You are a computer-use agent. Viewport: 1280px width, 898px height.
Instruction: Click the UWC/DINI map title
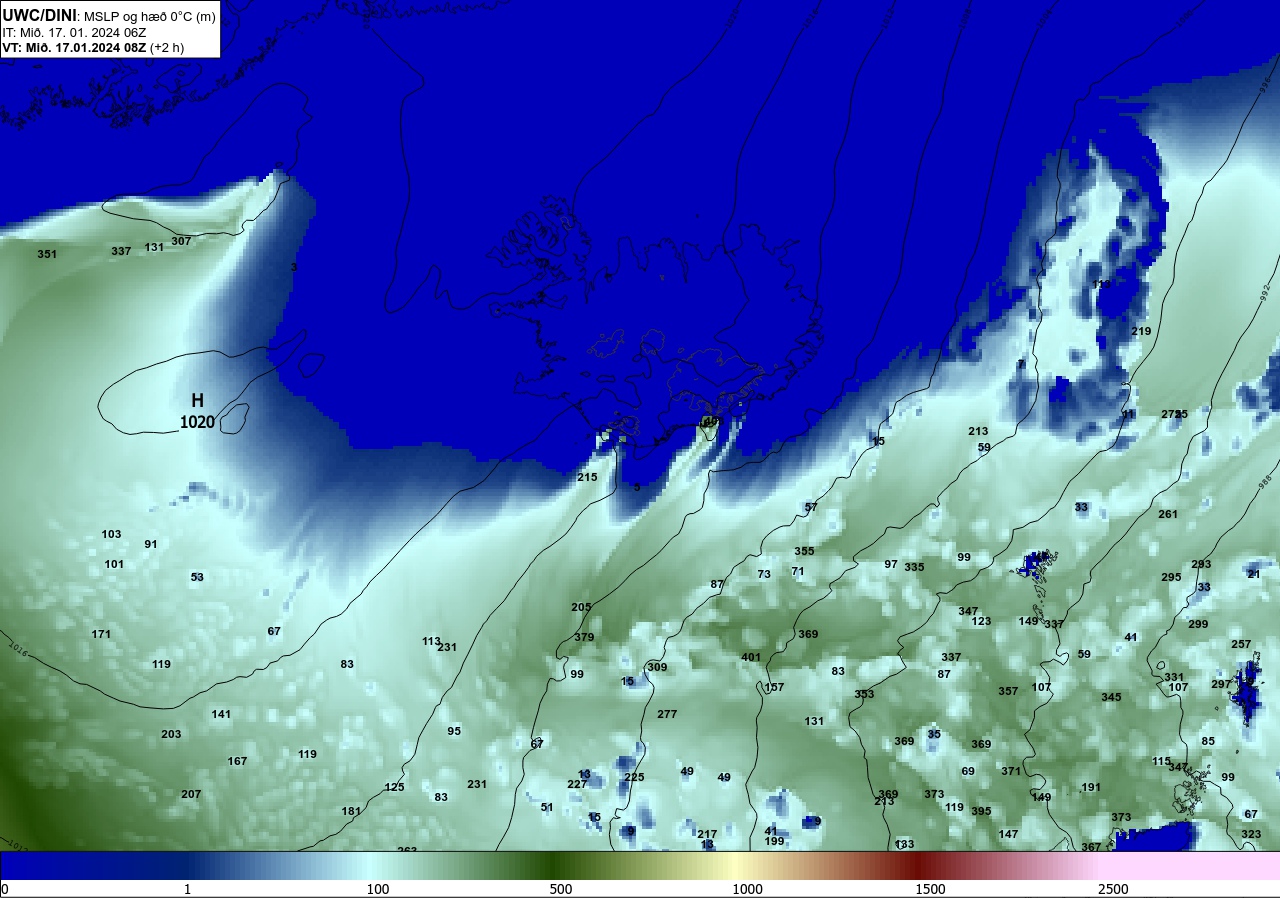pyautogui.click(x=39, y=15)
